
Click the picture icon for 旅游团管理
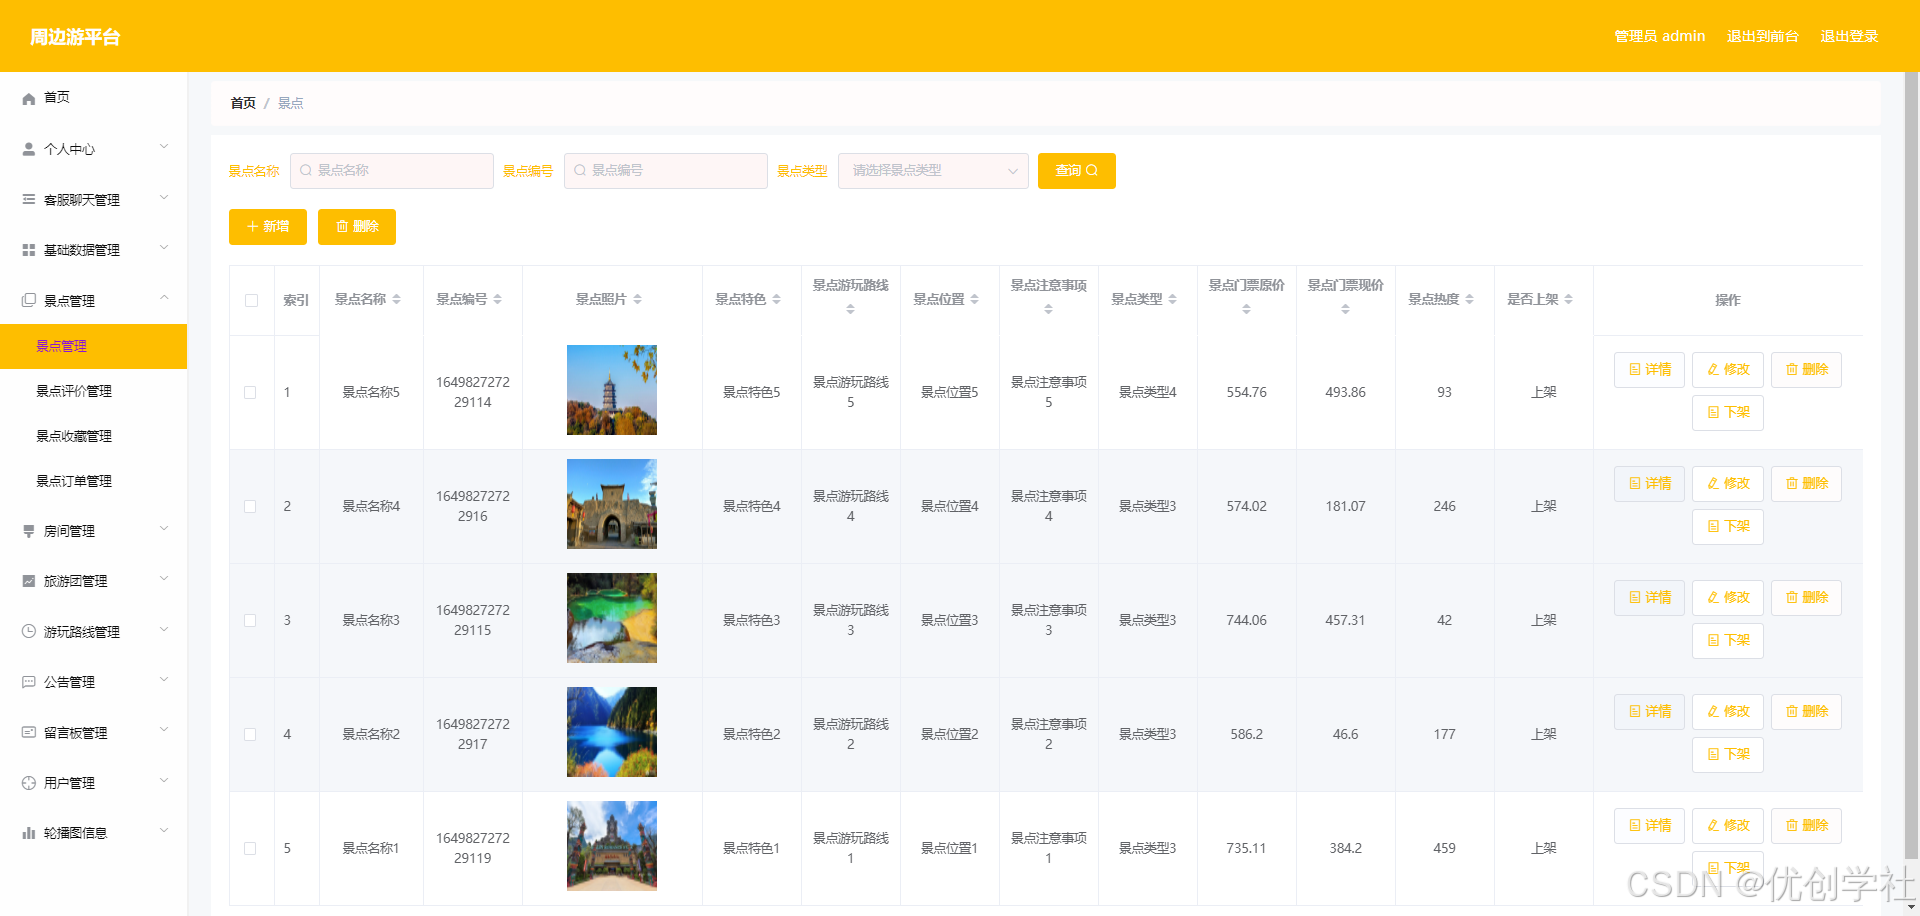[x=29, y=581]
